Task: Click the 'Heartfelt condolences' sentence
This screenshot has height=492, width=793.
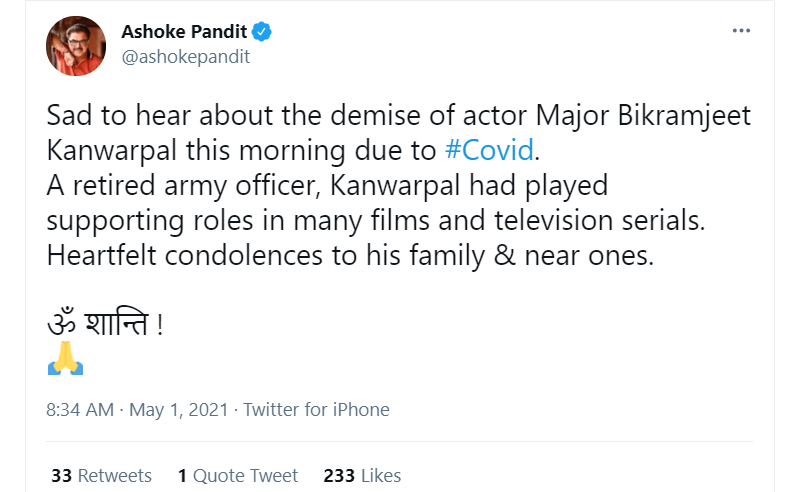Action: pyautogui.click(x=350, y=256)
